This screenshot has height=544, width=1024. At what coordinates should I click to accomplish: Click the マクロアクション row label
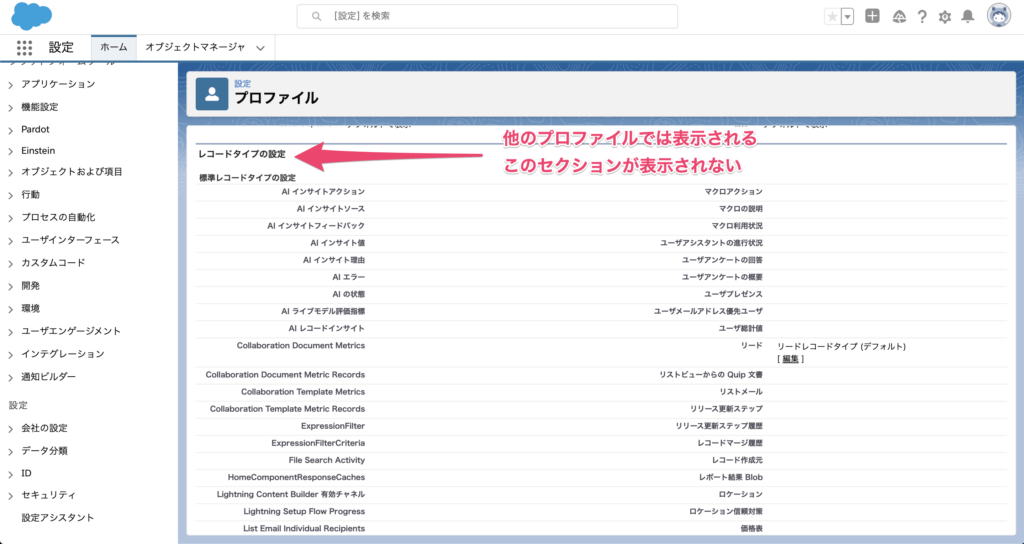tap(733, 192)
